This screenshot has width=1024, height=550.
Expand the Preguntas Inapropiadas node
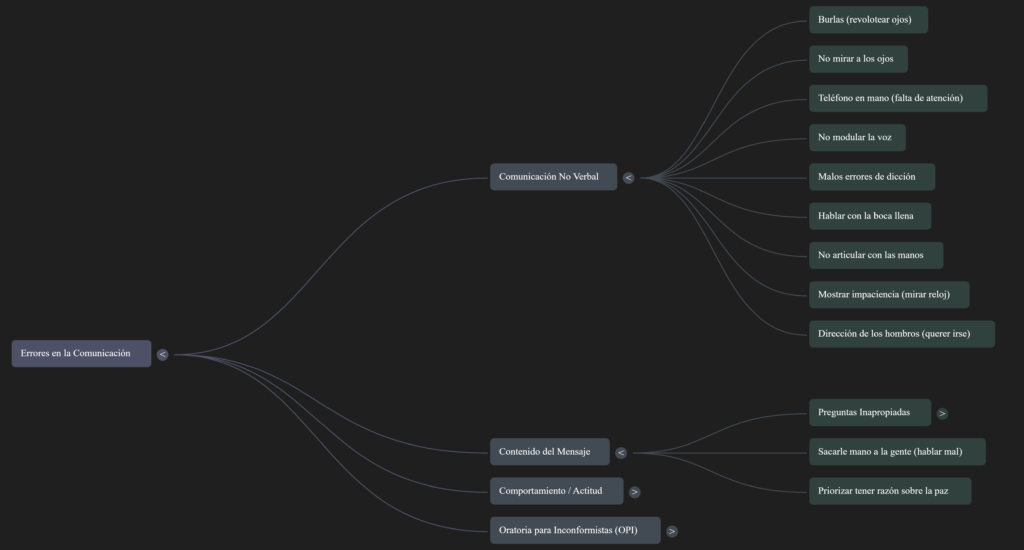[x=942, y=413]
